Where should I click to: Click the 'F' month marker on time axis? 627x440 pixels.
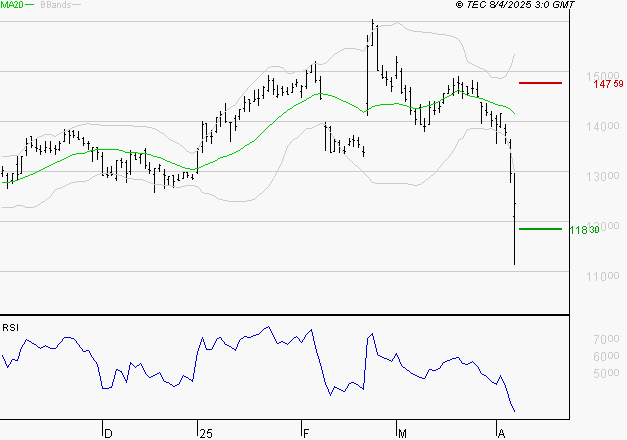point(305,432)
